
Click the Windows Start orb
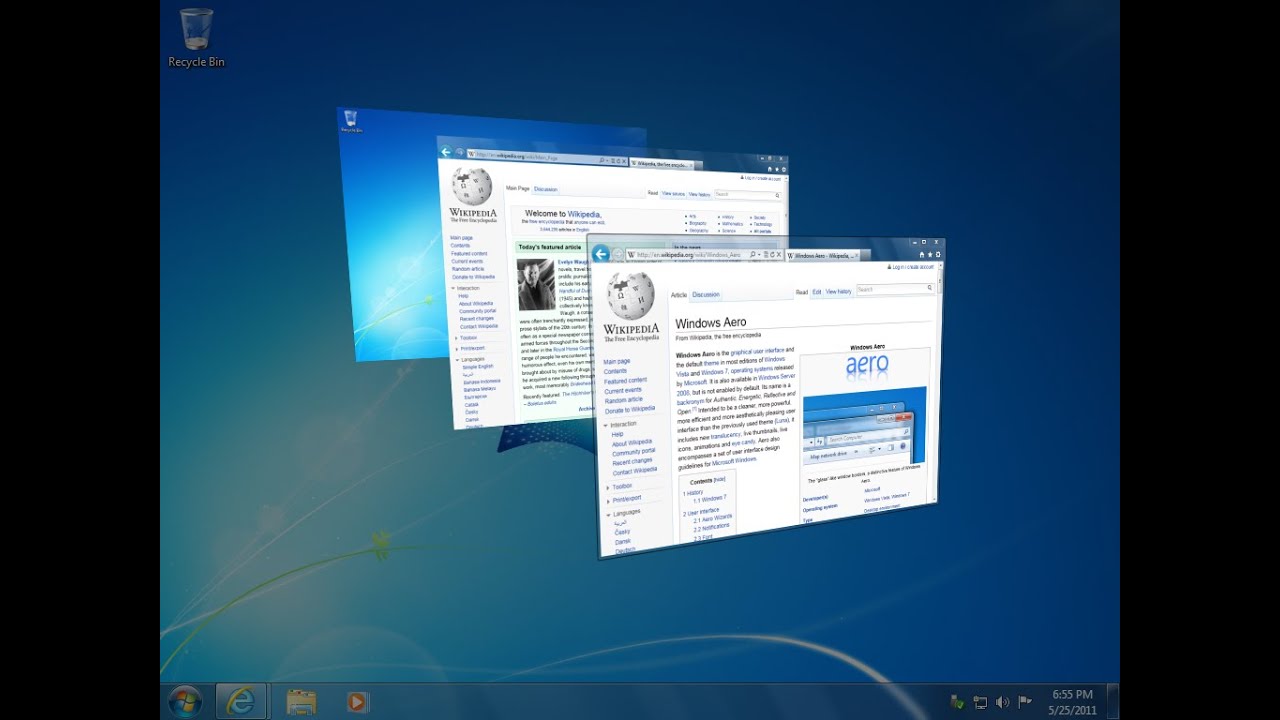(185, 701)
